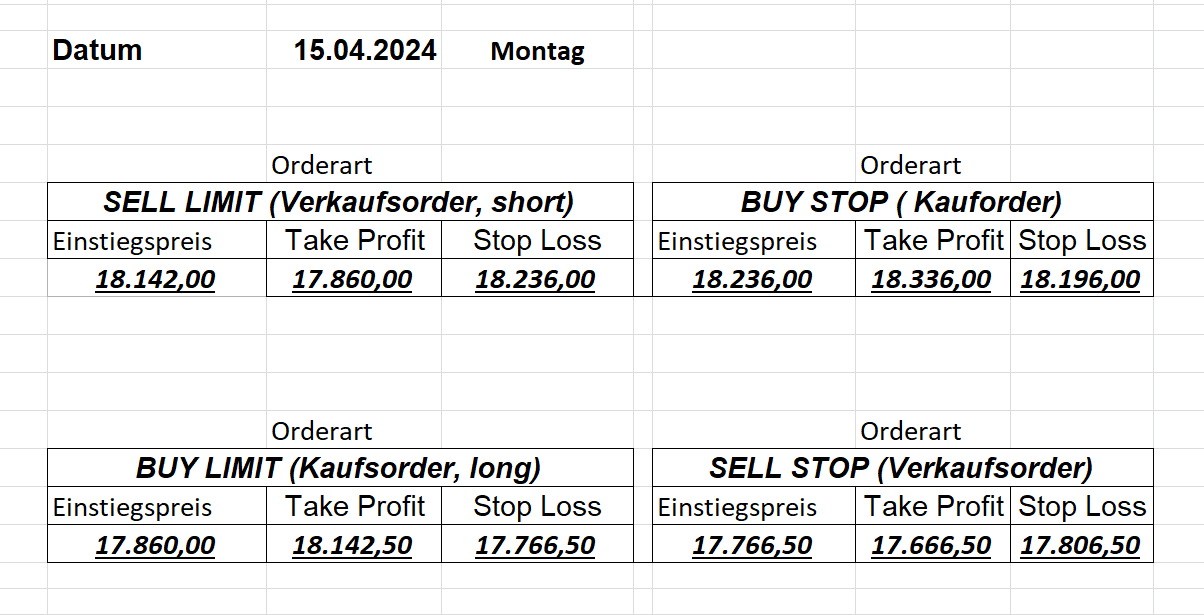Viewport: 1204px width, 615px height.
Task: Select SELL STOP stop loss 17.806,50
Action: [x=1080, y=545]
